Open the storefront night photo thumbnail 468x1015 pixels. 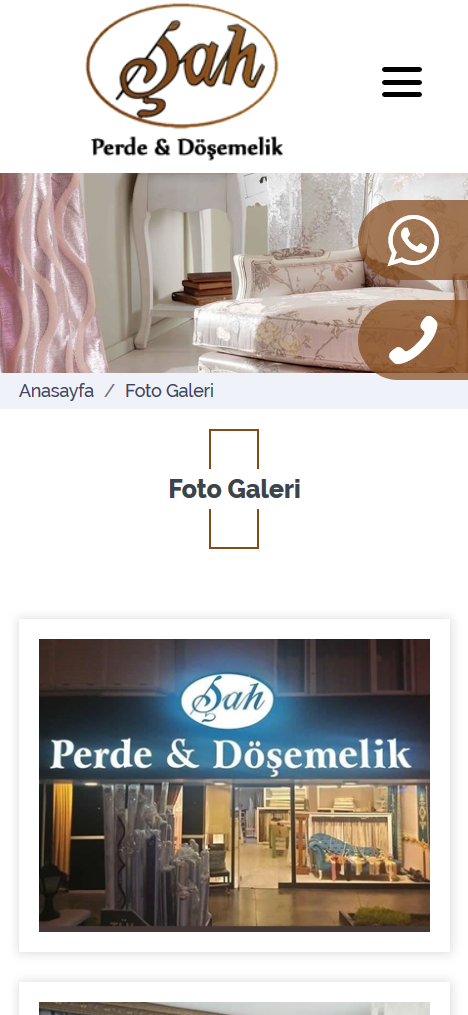(234, 785)
